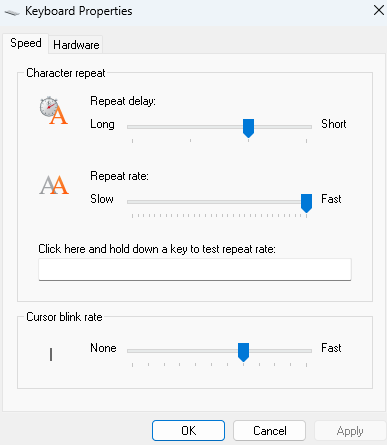Click the middle of the repeat rate track
Image resolution: width=387 pixels, height=445 pixels.
pyautogui.click(x=219, y=202)
